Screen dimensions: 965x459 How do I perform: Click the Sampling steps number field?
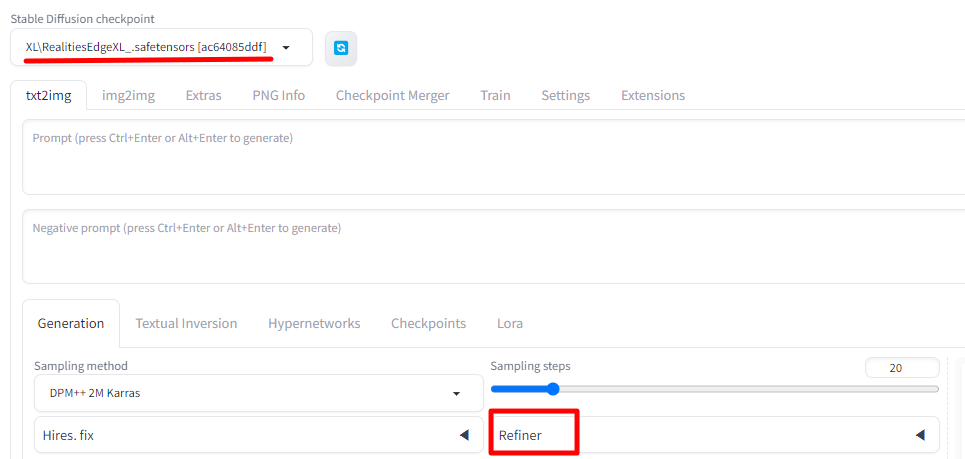click(x=902, y=368)
